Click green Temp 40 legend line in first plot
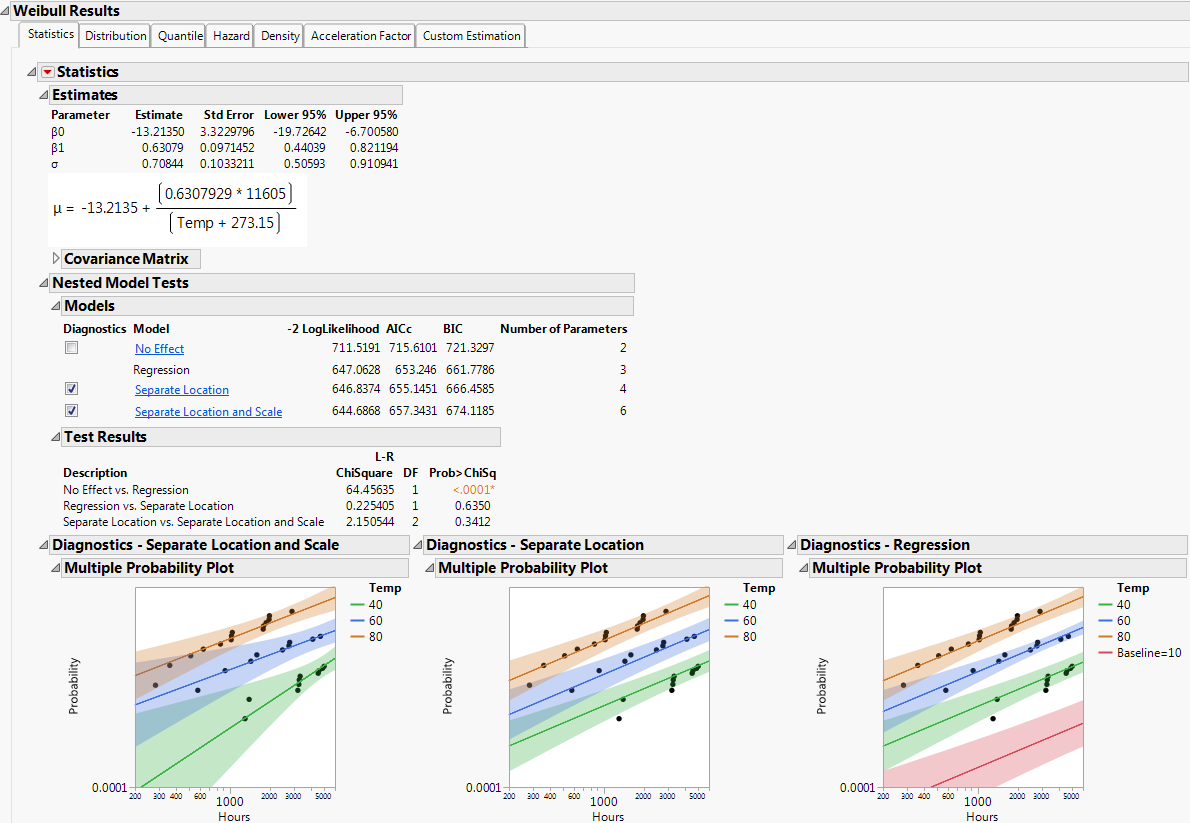The width and height of the screenshot is (1190, 823). (x=358, y=604)
